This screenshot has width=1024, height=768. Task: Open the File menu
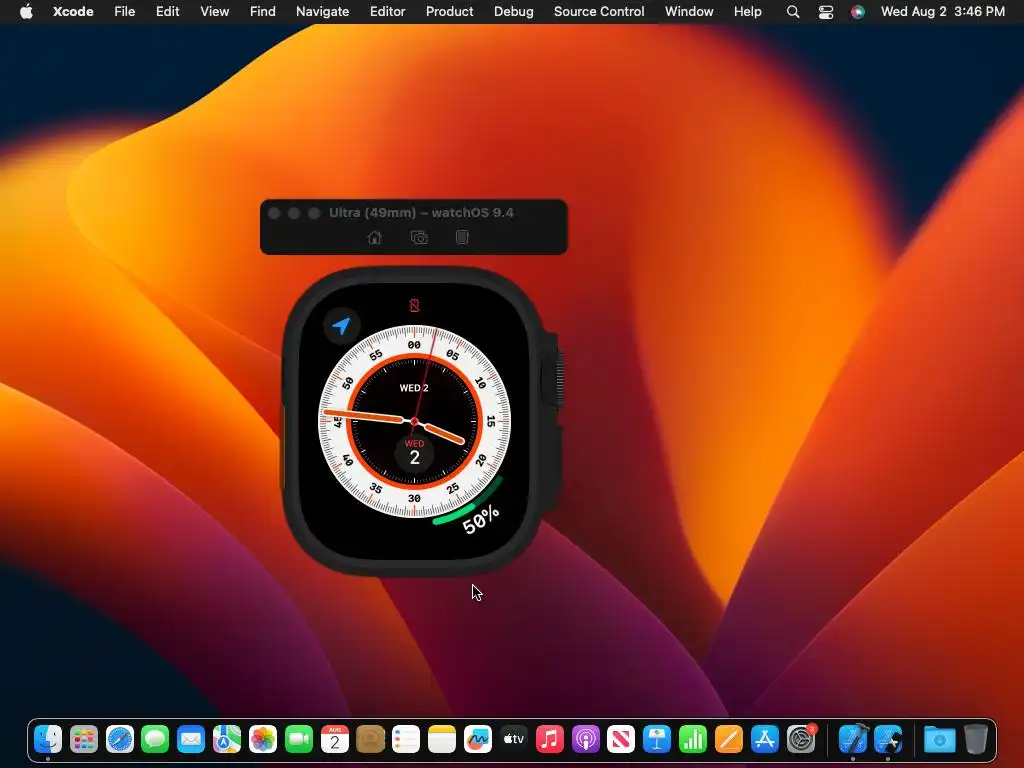pos(124,12)
